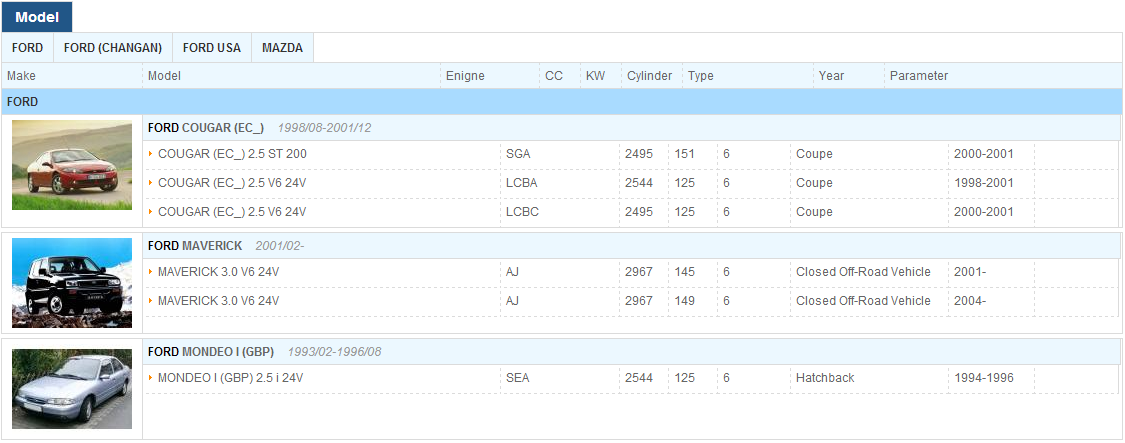Switch to MAZDA tab

(282, 48)
